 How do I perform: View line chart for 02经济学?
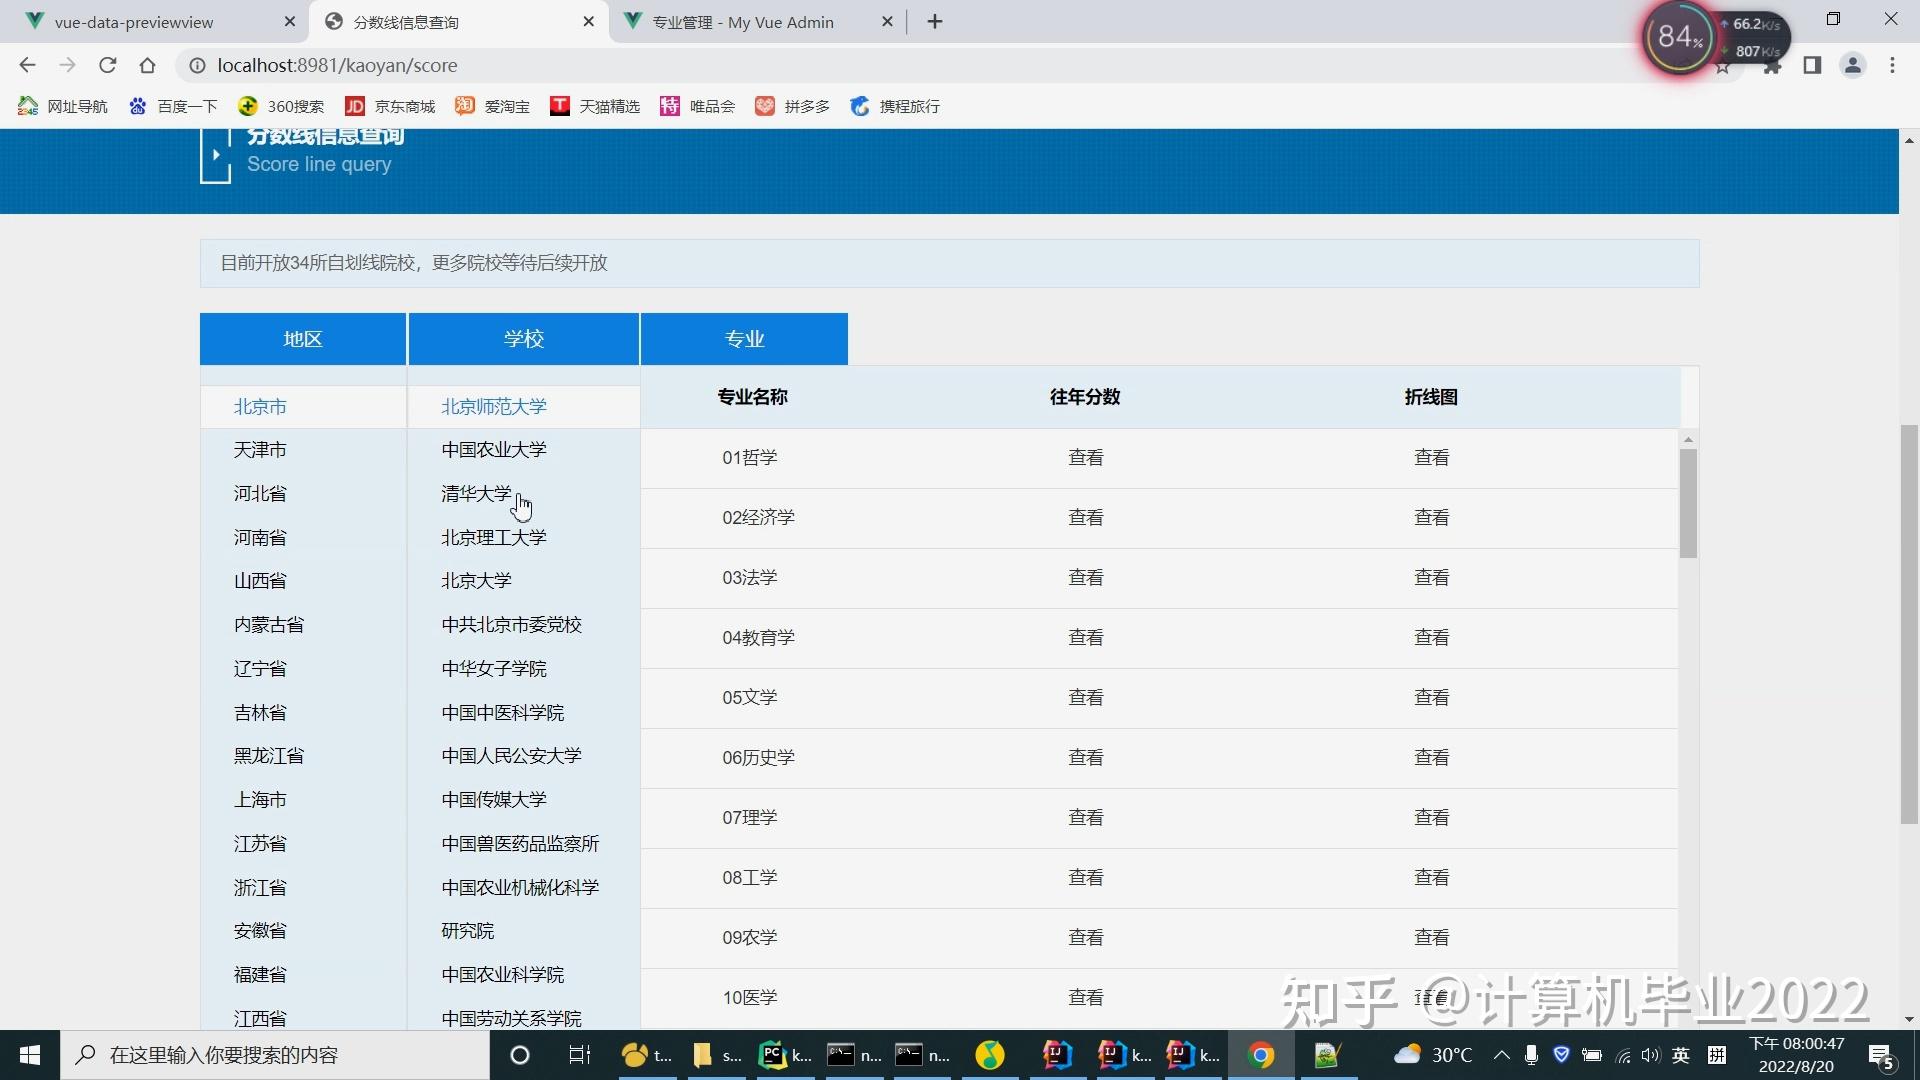(x=1431, y=518)
